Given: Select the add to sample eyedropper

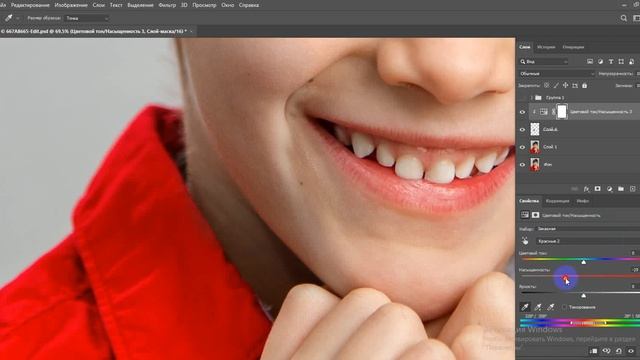Looking at the screenshot, I should click(x=538, y=307).
